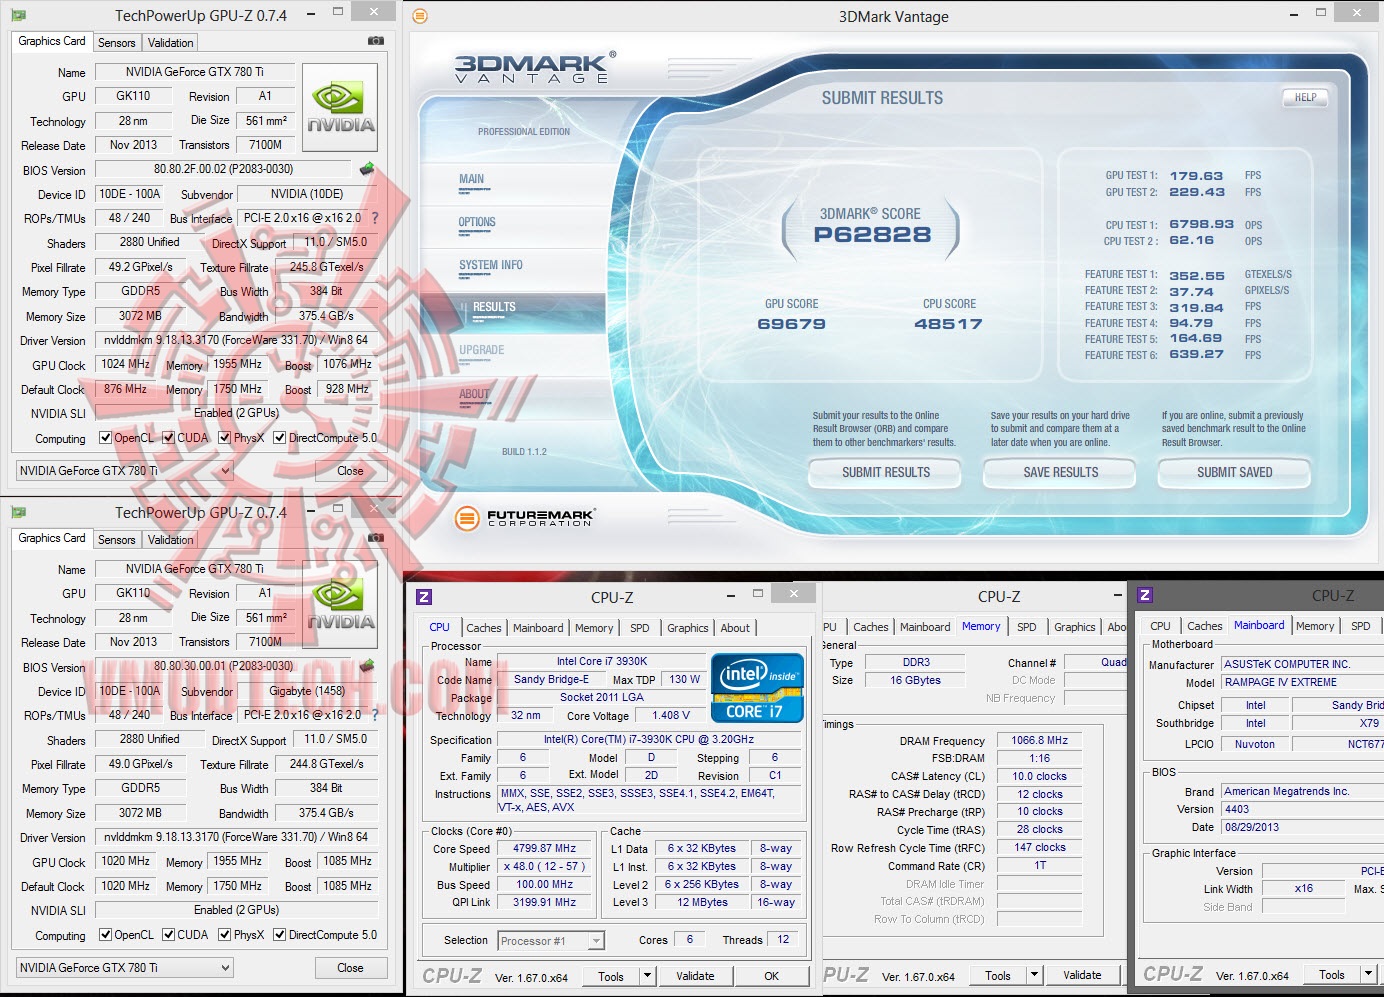Toggle OpenCL checkbox in upper GPU-Z window

coord(105,438)
